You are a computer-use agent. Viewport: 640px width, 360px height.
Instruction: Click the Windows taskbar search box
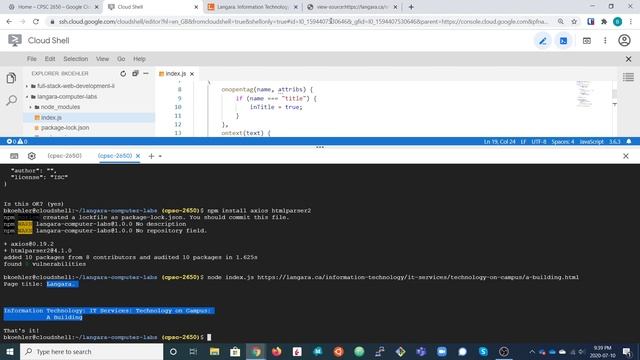click(91, 351)
